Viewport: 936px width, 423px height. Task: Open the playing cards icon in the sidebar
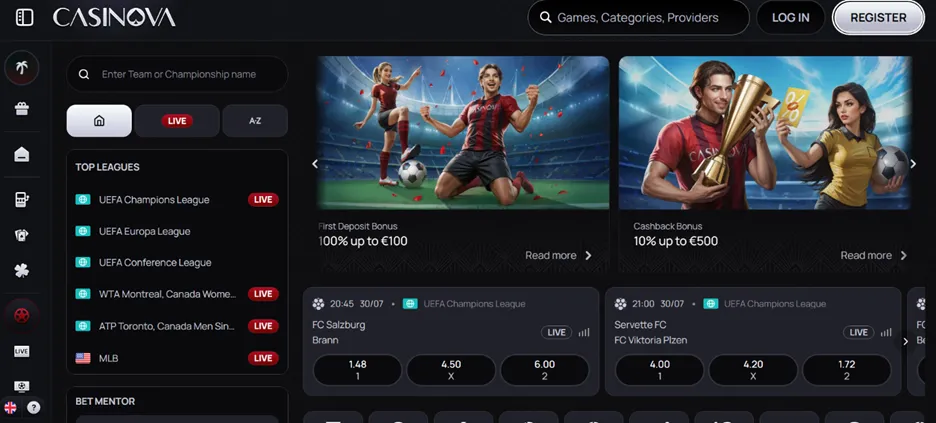(x=22, y=235)
